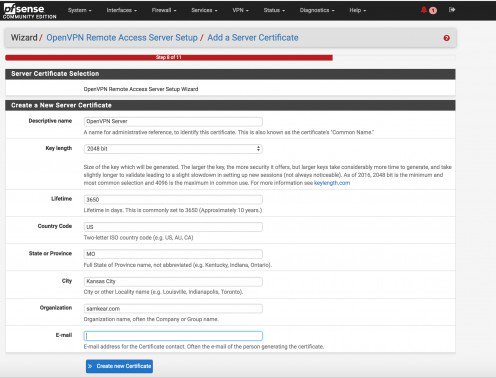496x378 pixels.
Task: Focus the Organization field
Action: click(x=173, y=309)
